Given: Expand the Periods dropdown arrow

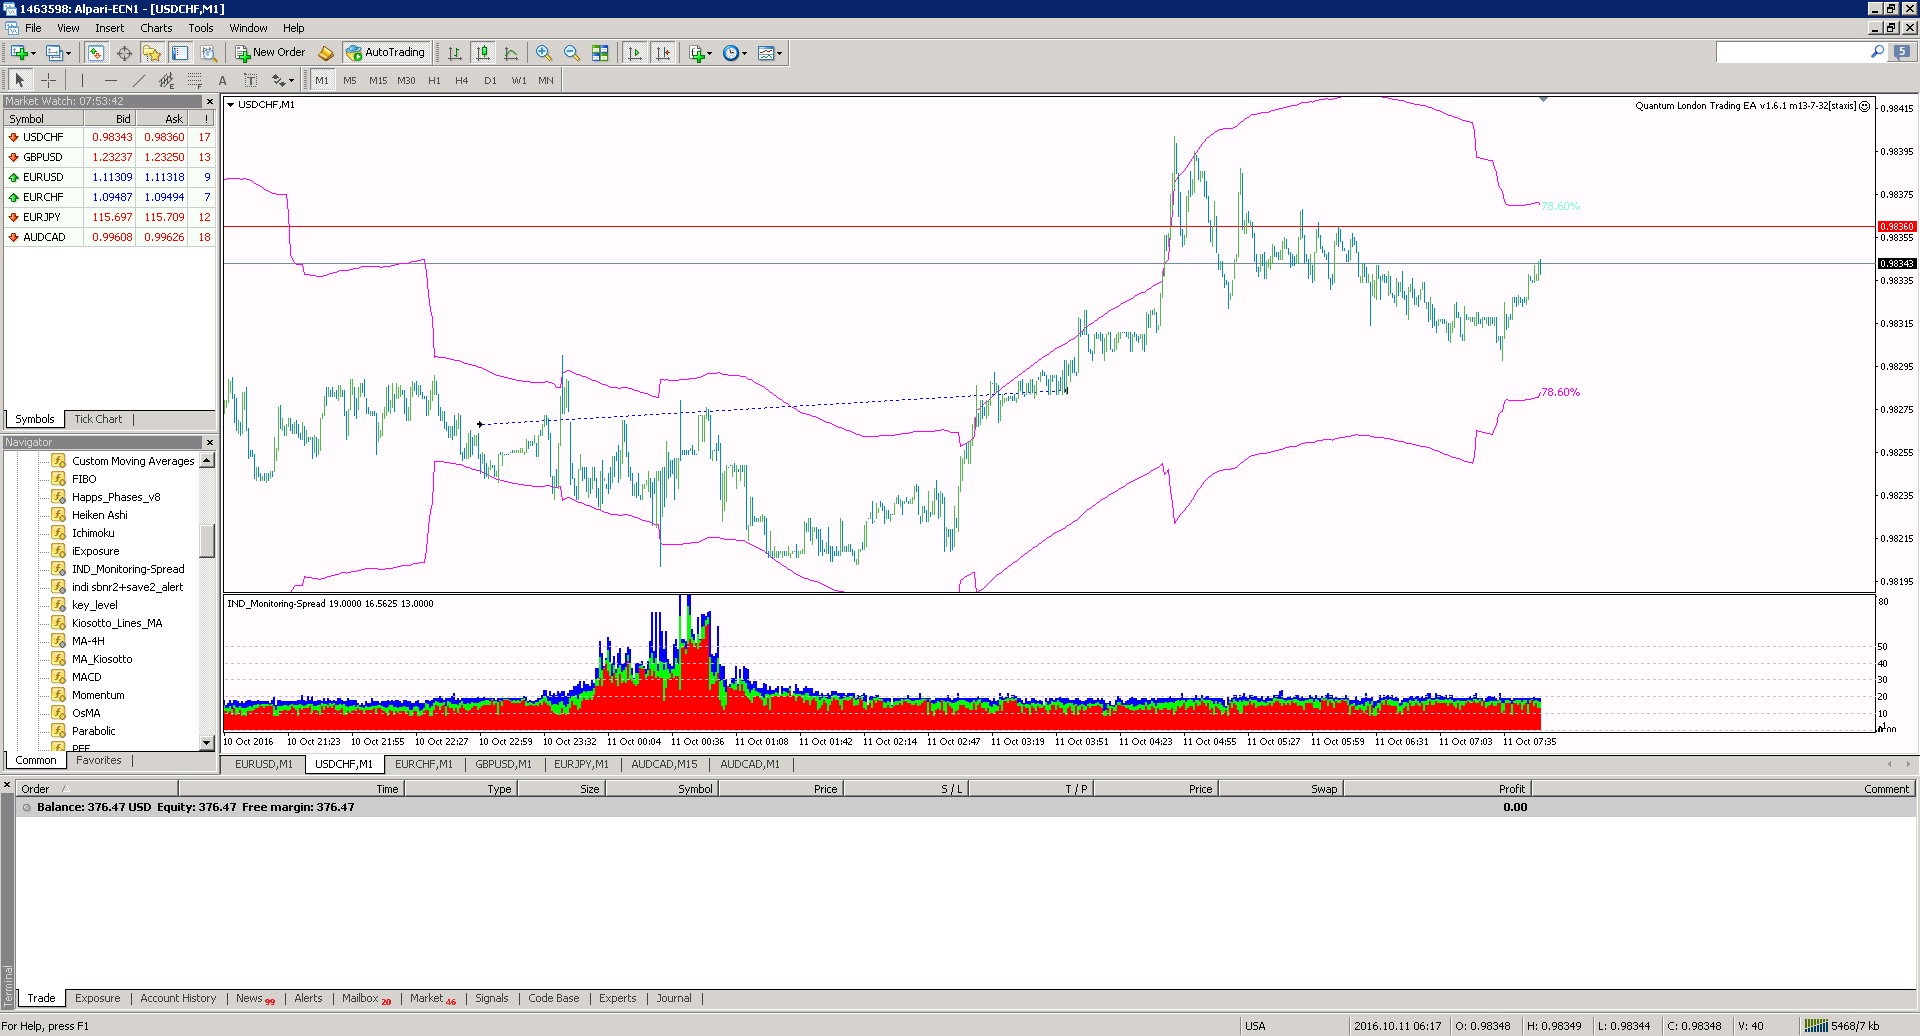Looking at the screenshot, I should pyautogui.click(x=745, y=53).
